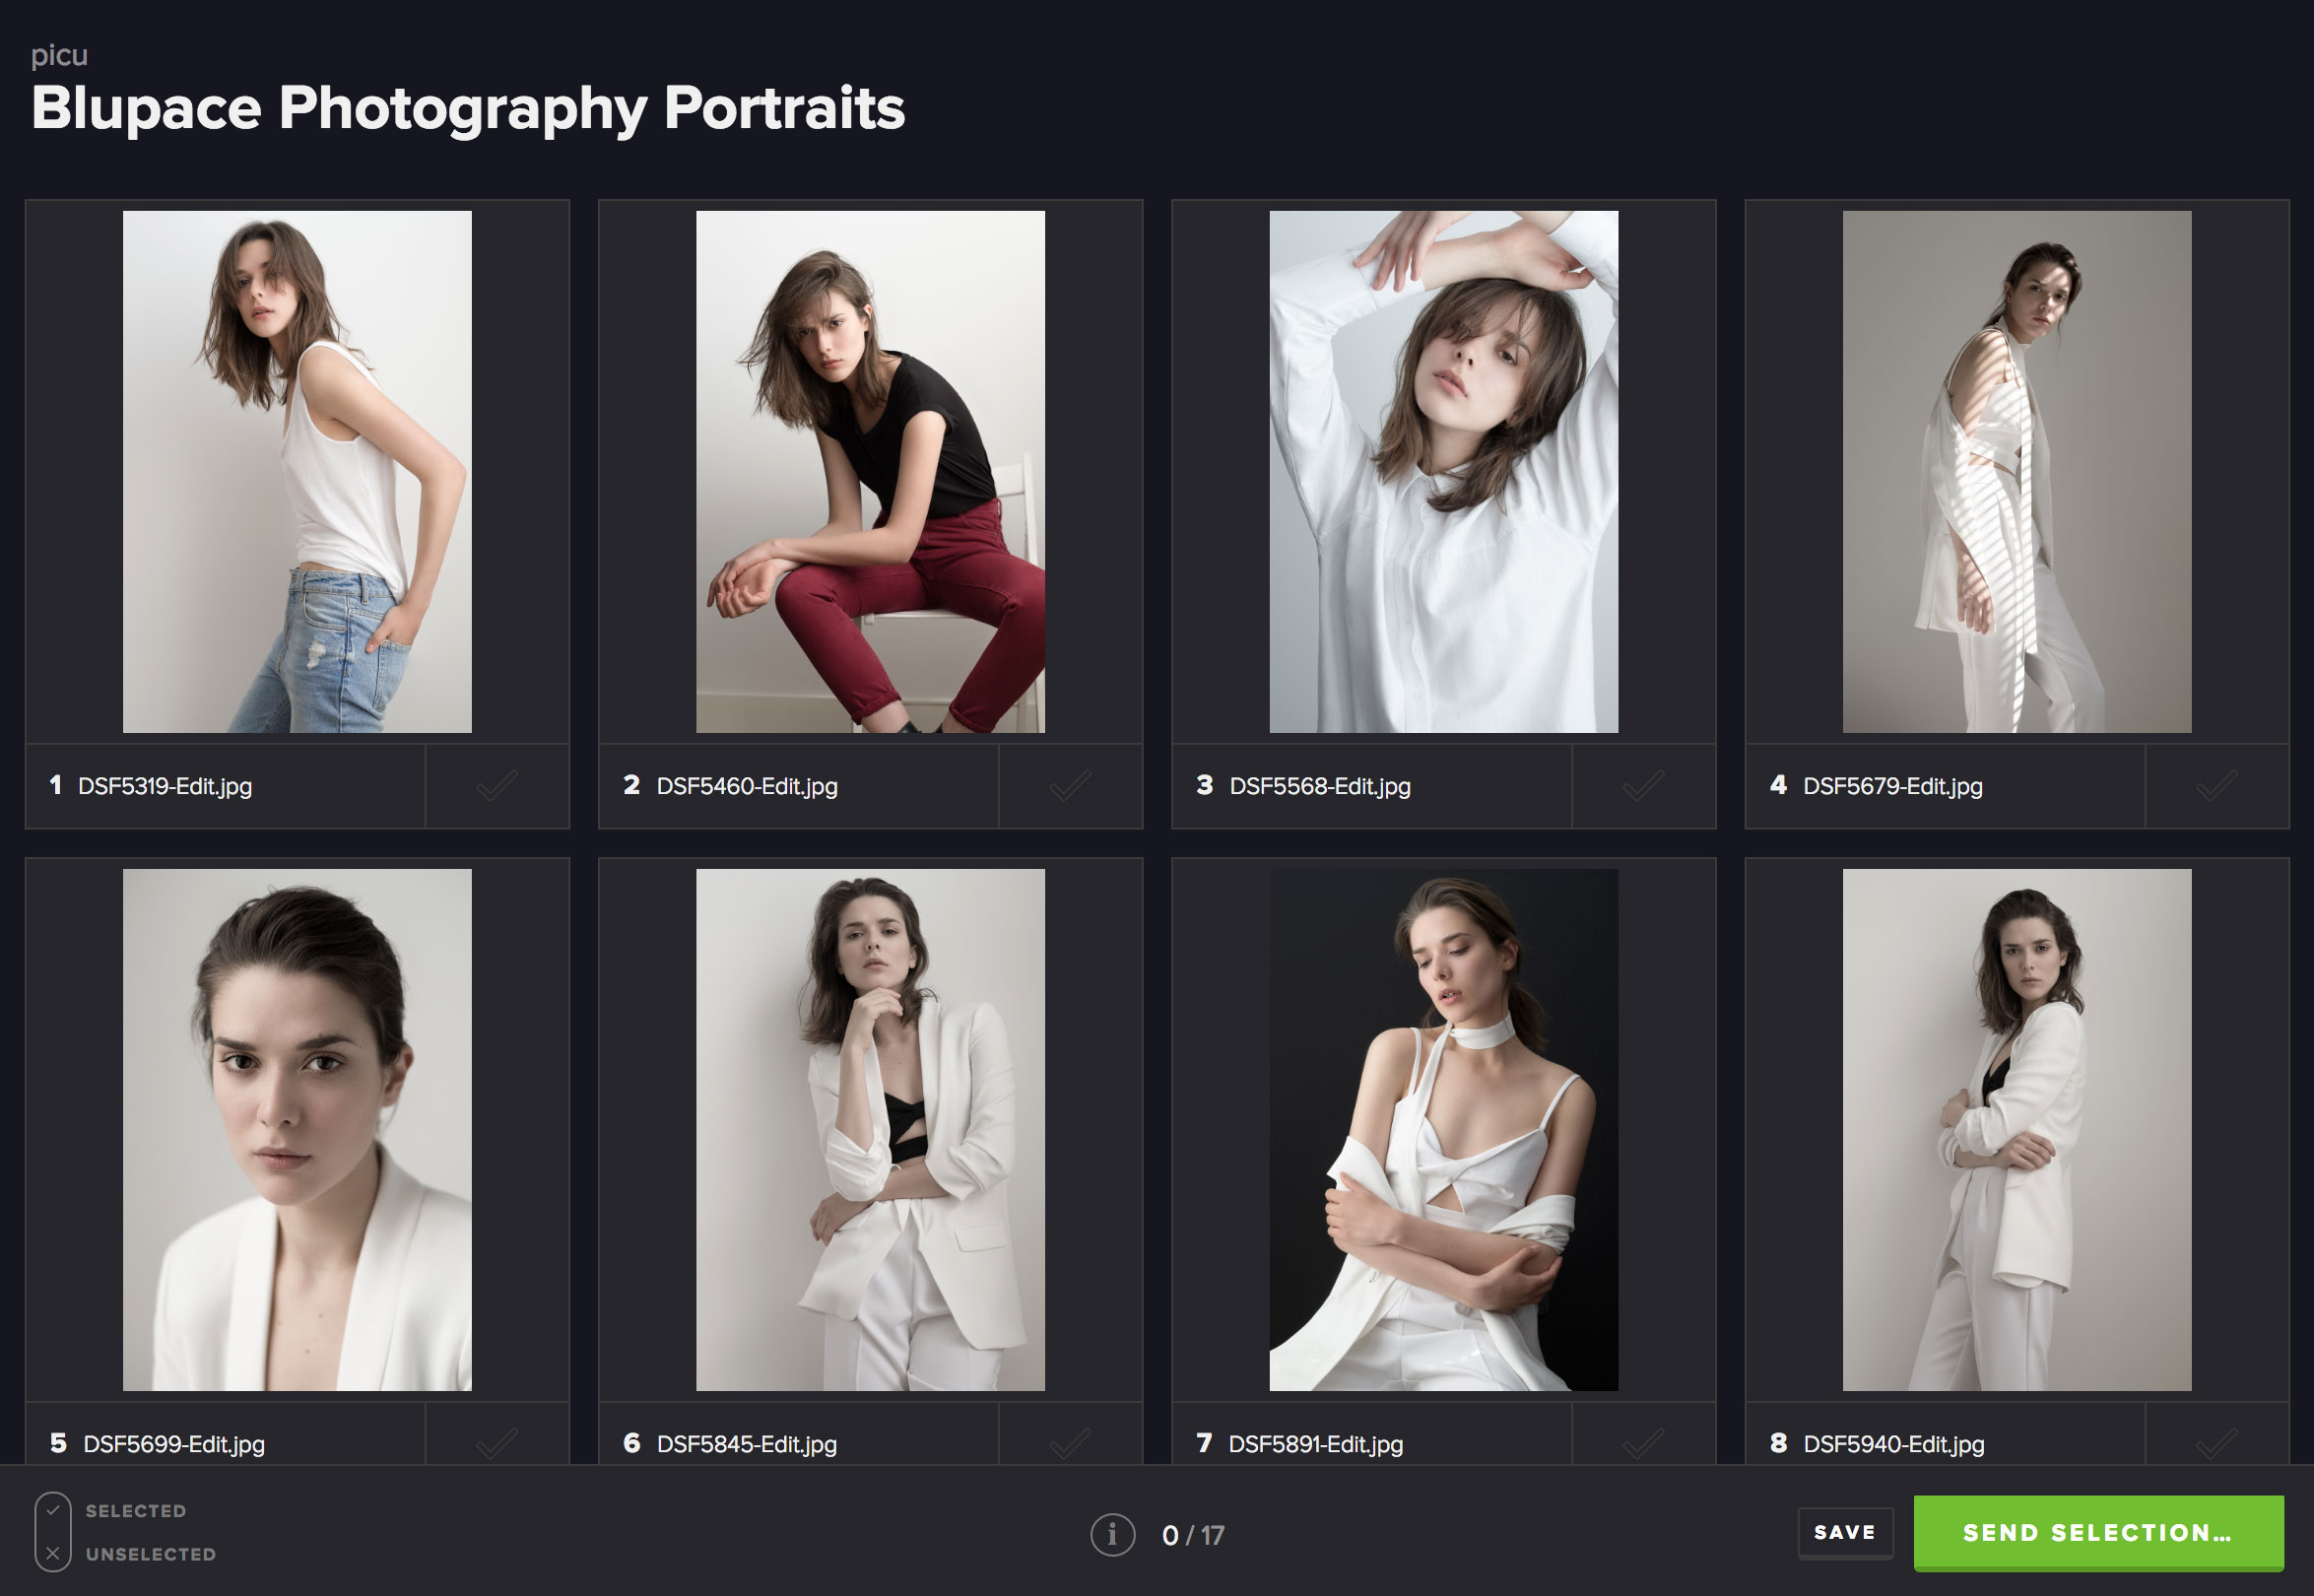Viewport: 2314px width, 1596px height.
Task: Click file name DSF5699-Edit.jpg
Action: click(174, 1444)
